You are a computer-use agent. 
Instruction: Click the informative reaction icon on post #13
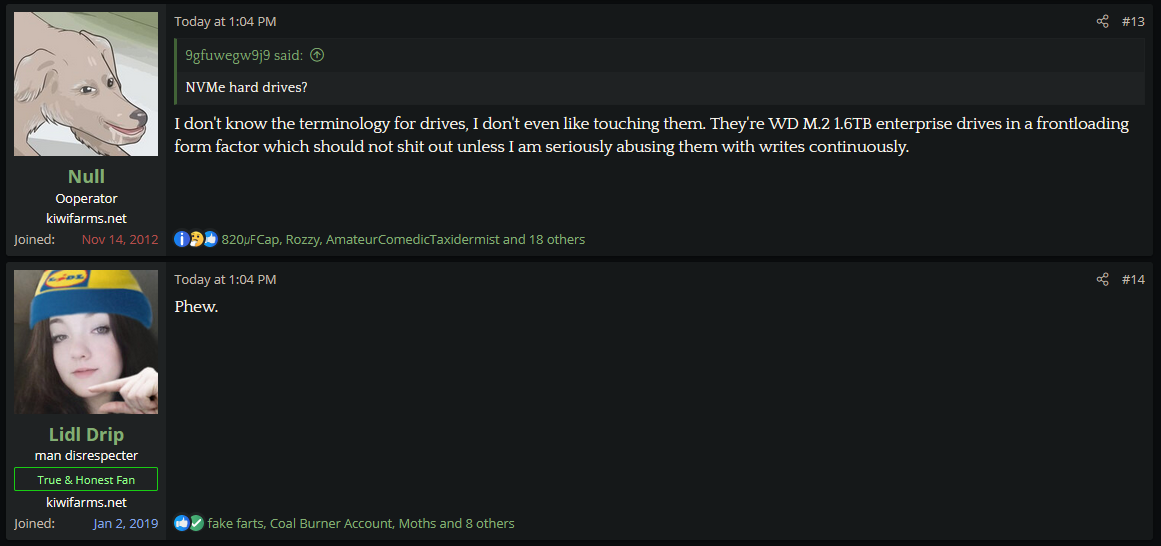click(181, 239)
